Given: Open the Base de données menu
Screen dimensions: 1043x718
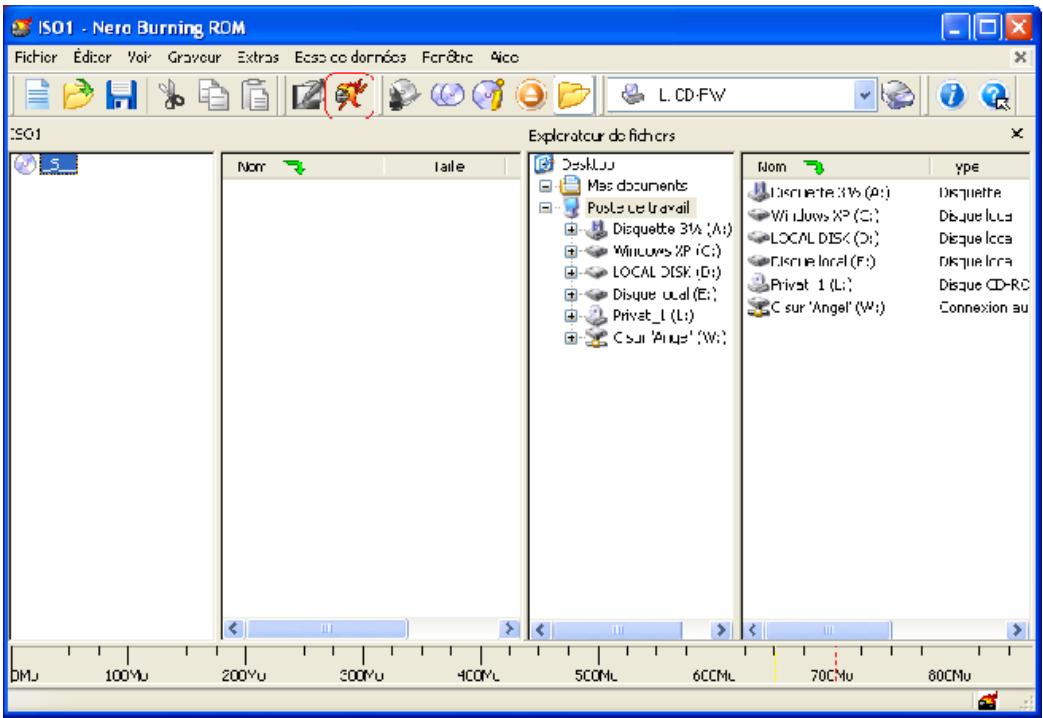Looking at the screenshot, I should tap(351, 58).
